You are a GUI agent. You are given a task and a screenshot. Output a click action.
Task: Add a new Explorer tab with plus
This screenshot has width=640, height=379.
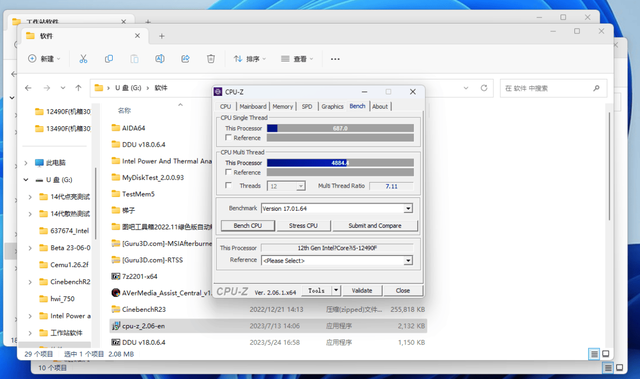coord(162,36)
